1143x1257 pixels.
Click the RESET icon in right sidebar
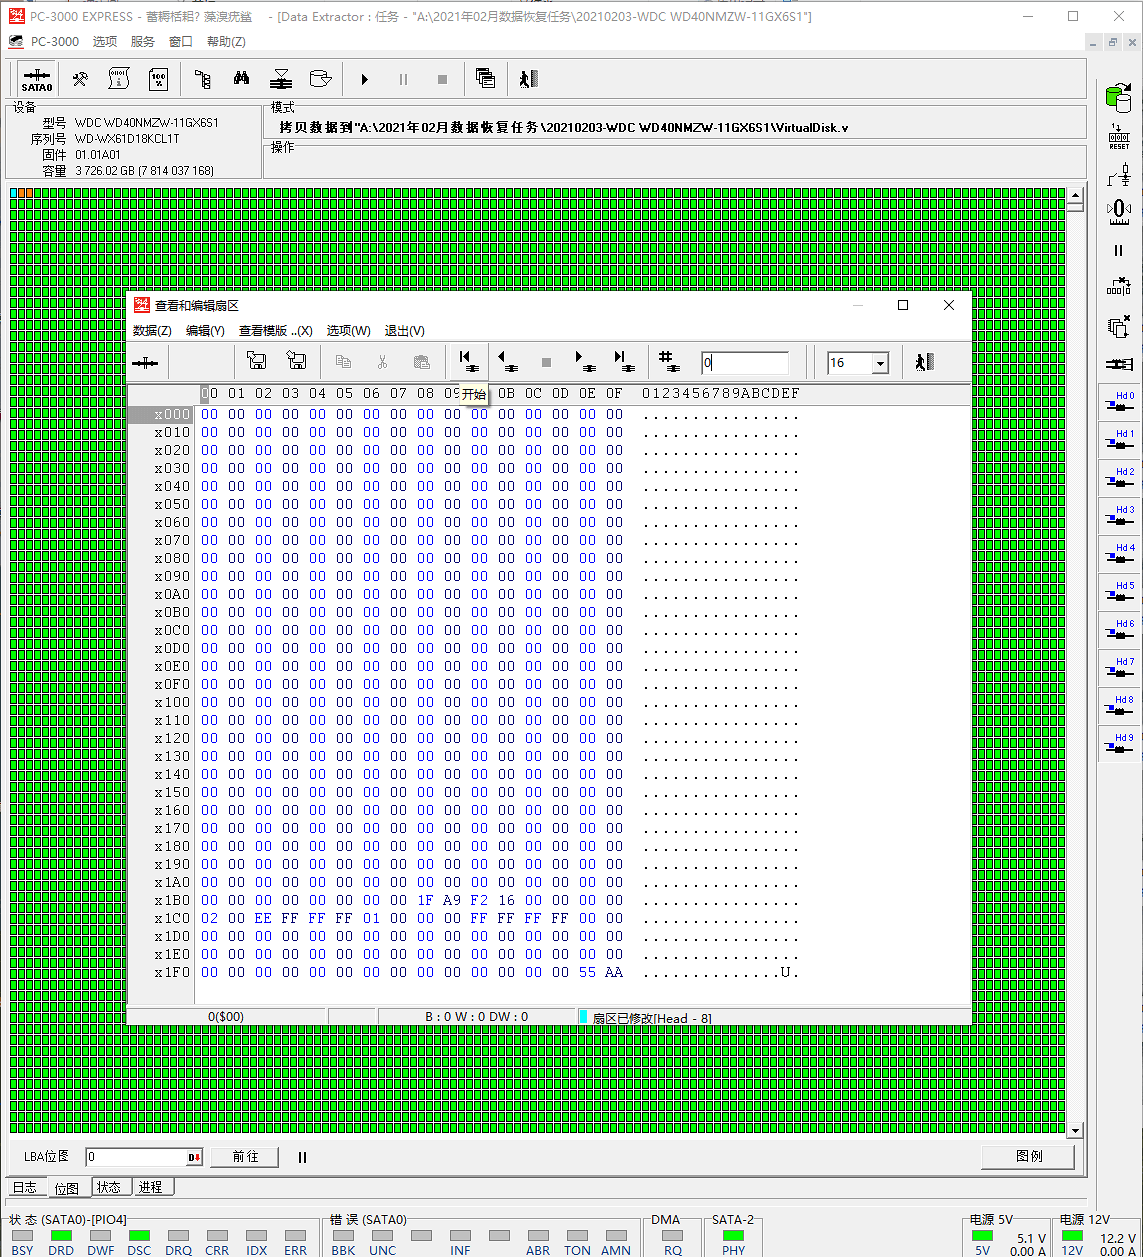click(x=1118, y=137)
